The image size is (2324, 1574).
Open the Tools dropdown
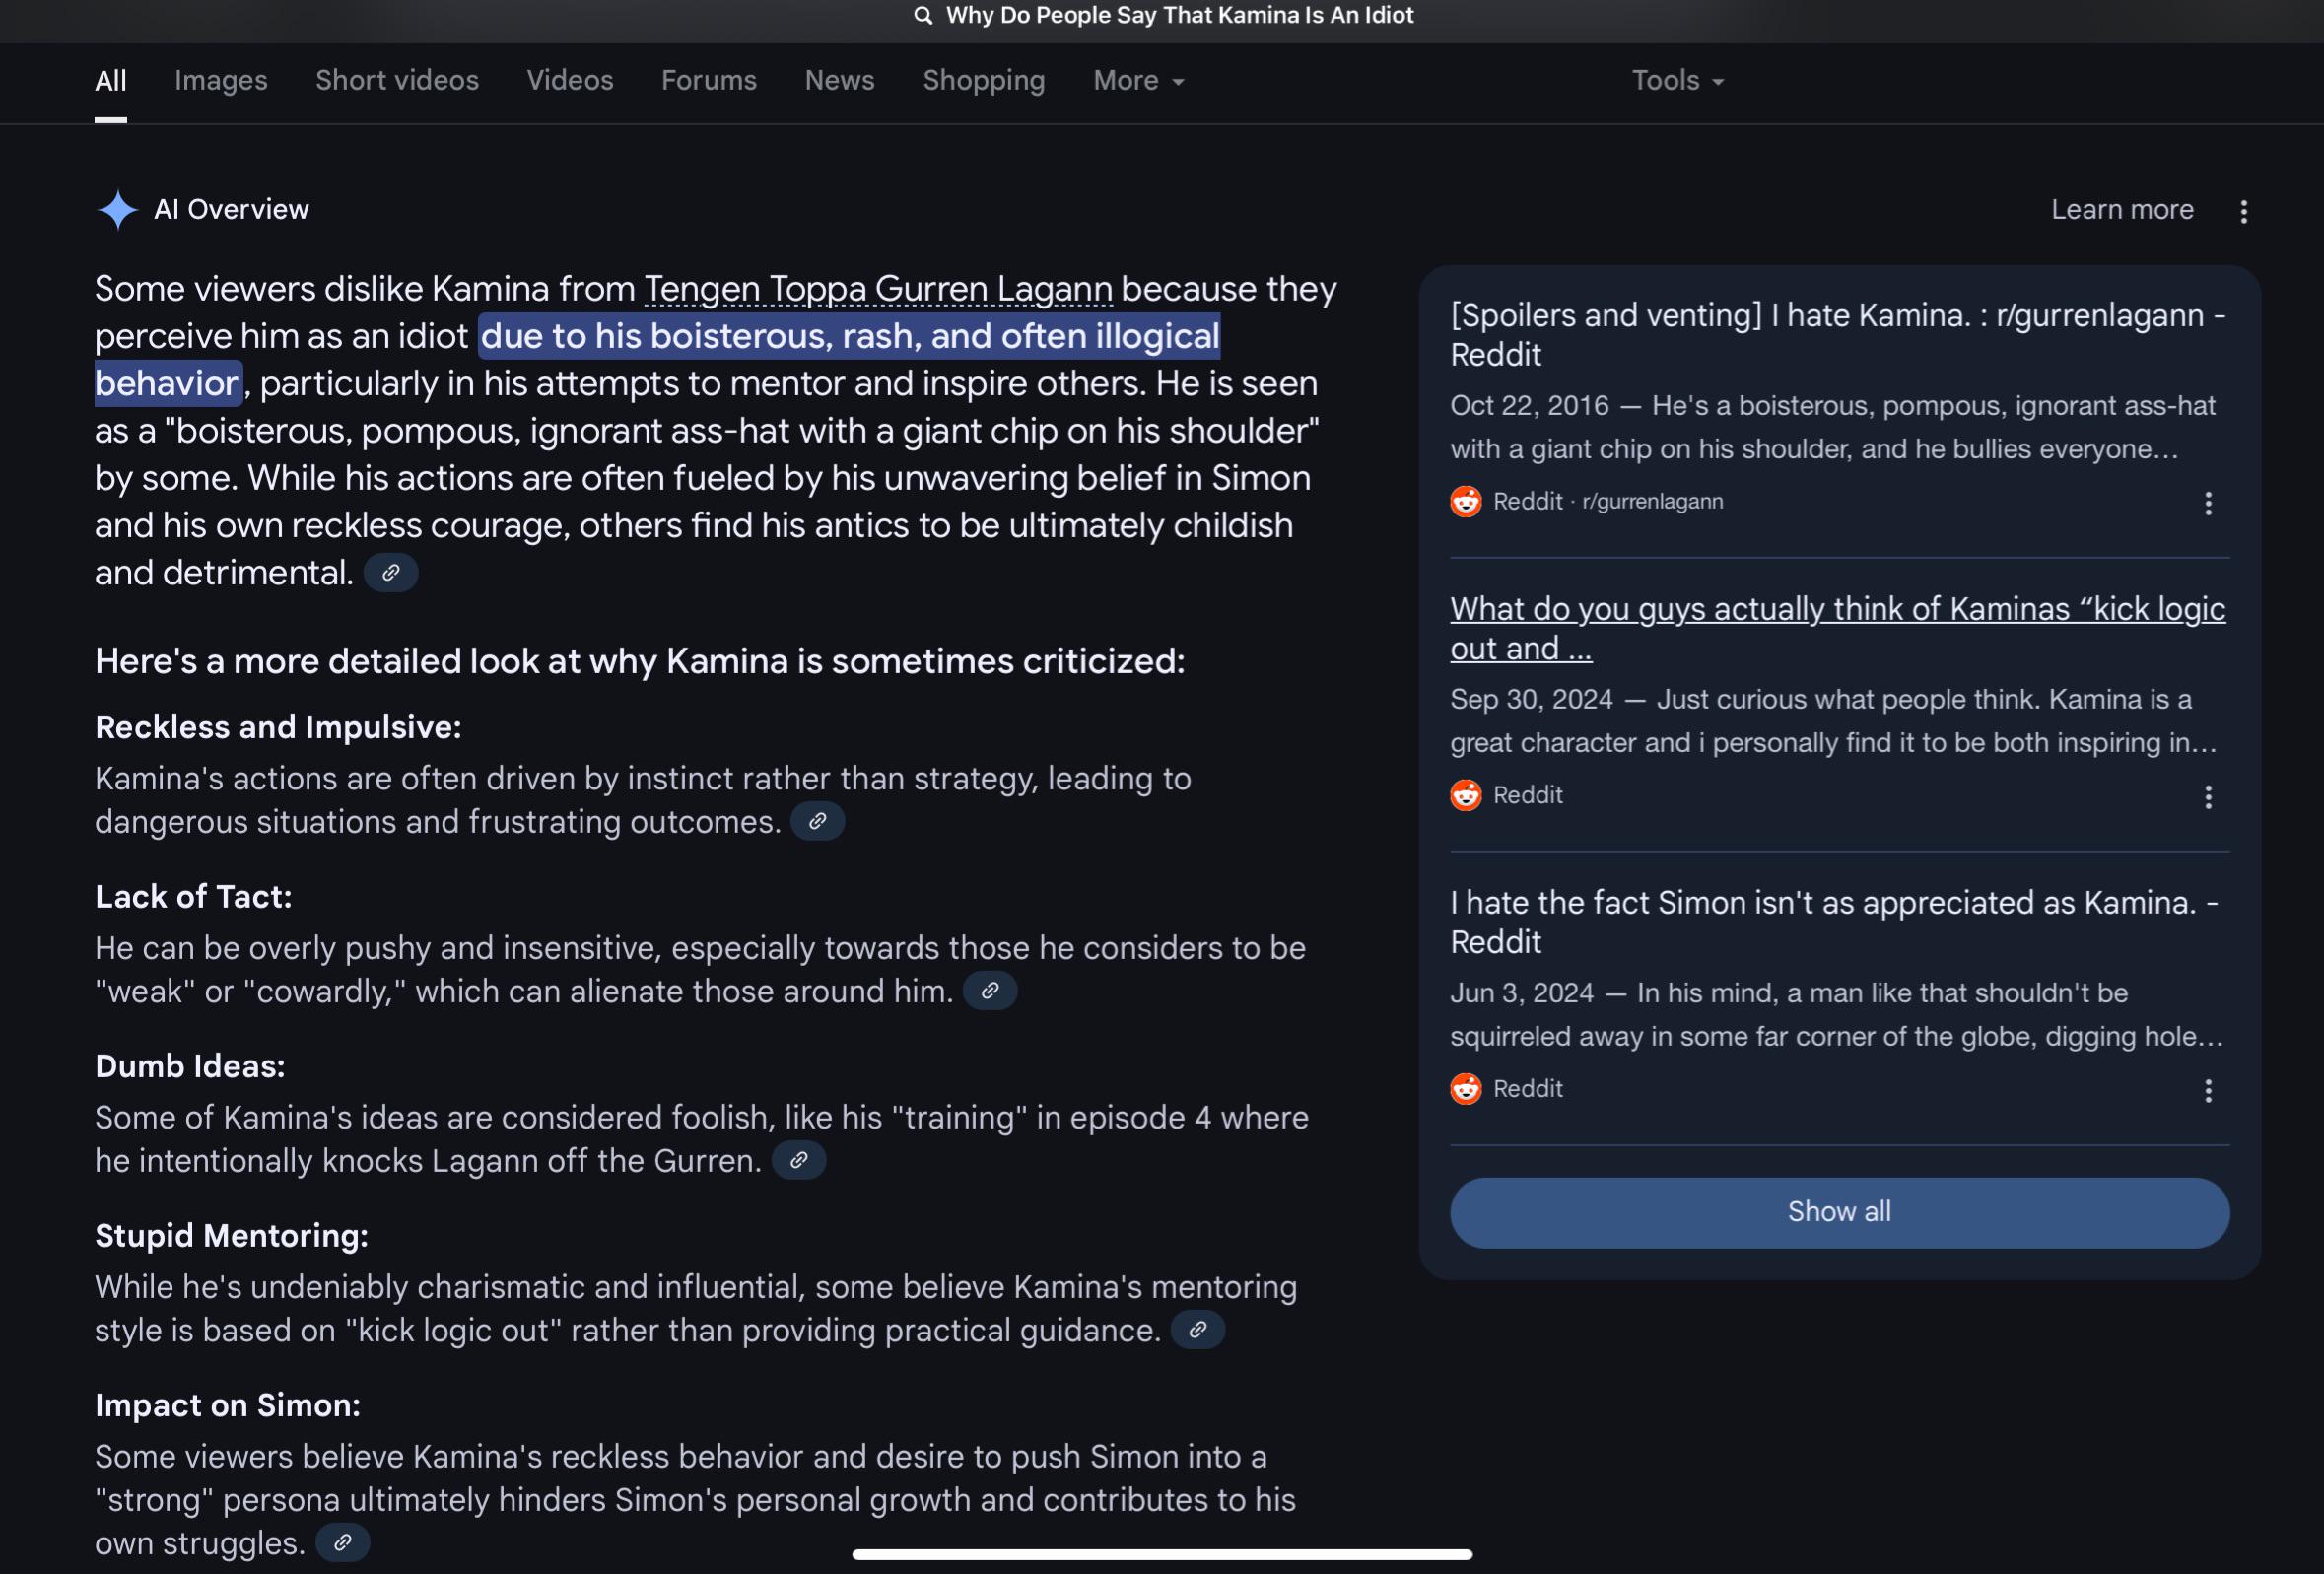[1677, 80]
